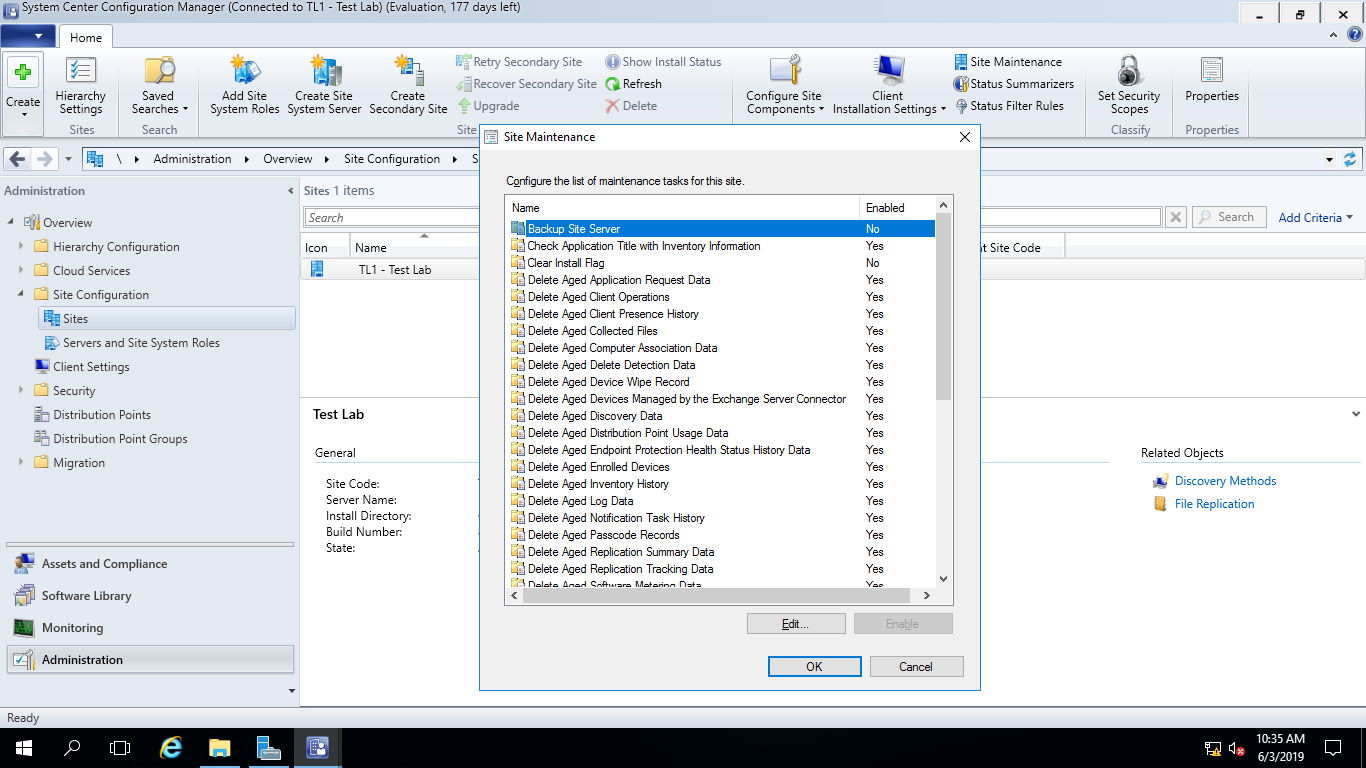Screen dimensions: 1366x768
Task: Click the ribbon help question mark icon
Action: [x=1355, y=35]
